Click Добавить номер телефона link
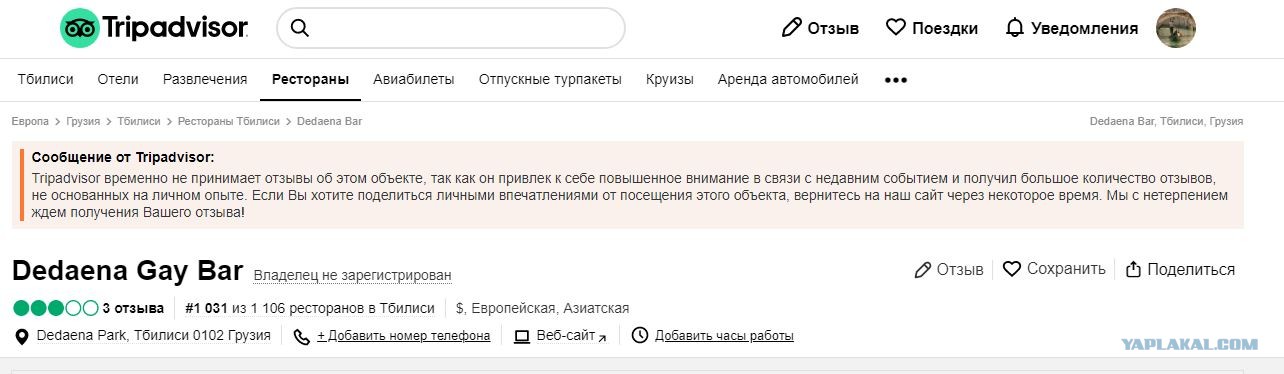 [x=403, y=336]
